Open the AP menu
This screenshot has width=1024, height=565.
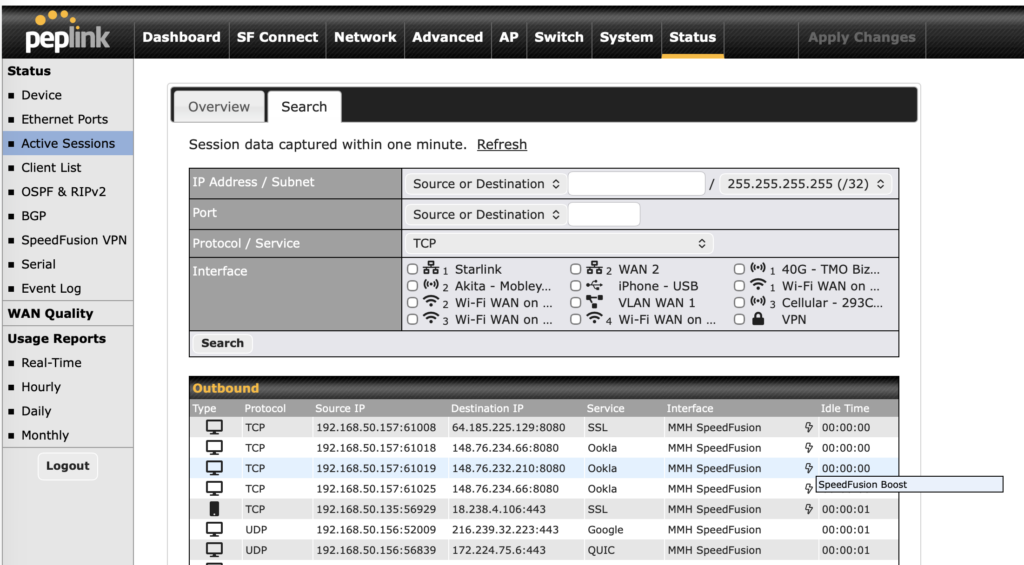point(509,37)
